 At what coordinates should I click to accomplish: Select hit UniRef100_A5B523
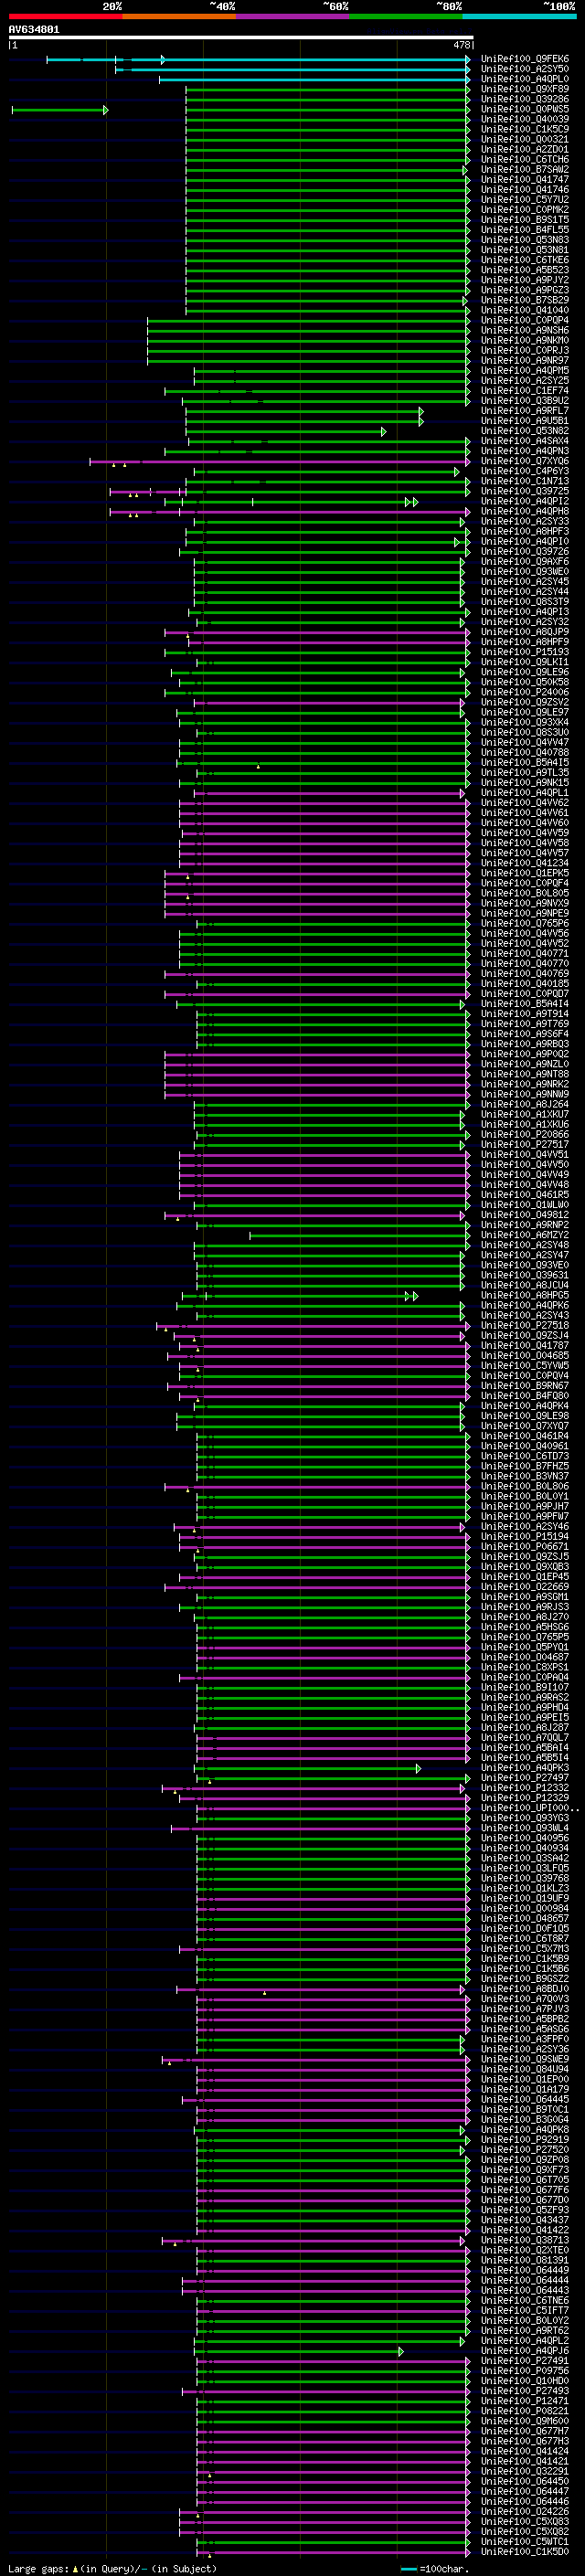pyautogui.click(x=525, y=270)
